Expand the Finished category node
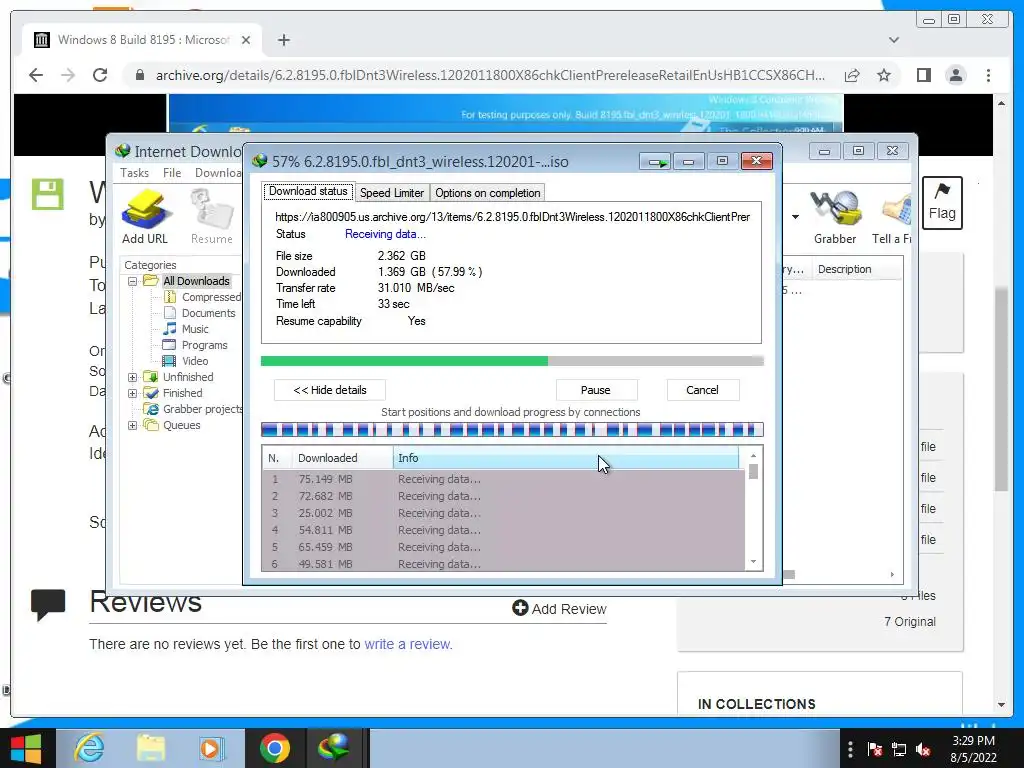This screenshot has width=1024, height=768. point(133,393)
